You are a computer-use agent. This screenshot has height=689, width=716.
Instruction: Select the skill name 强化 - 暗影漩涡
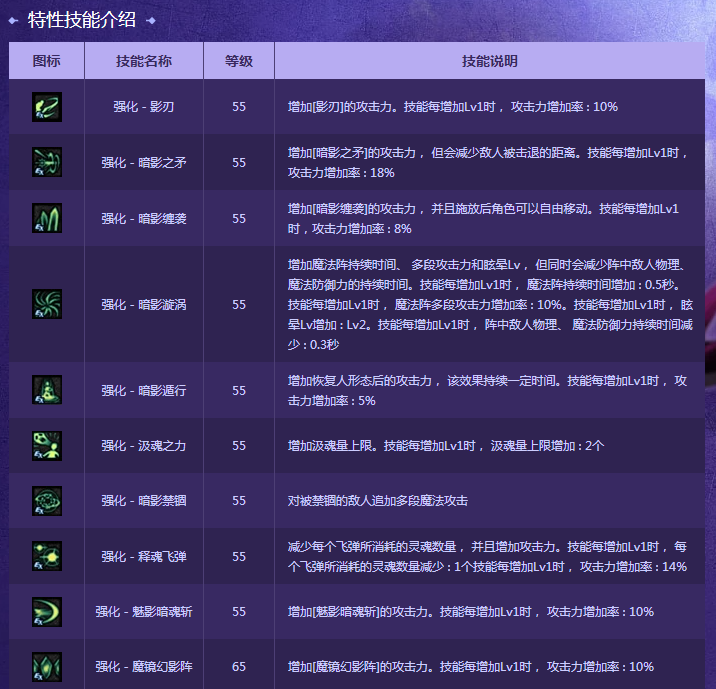pyautogui.click(x=144, y=305)
